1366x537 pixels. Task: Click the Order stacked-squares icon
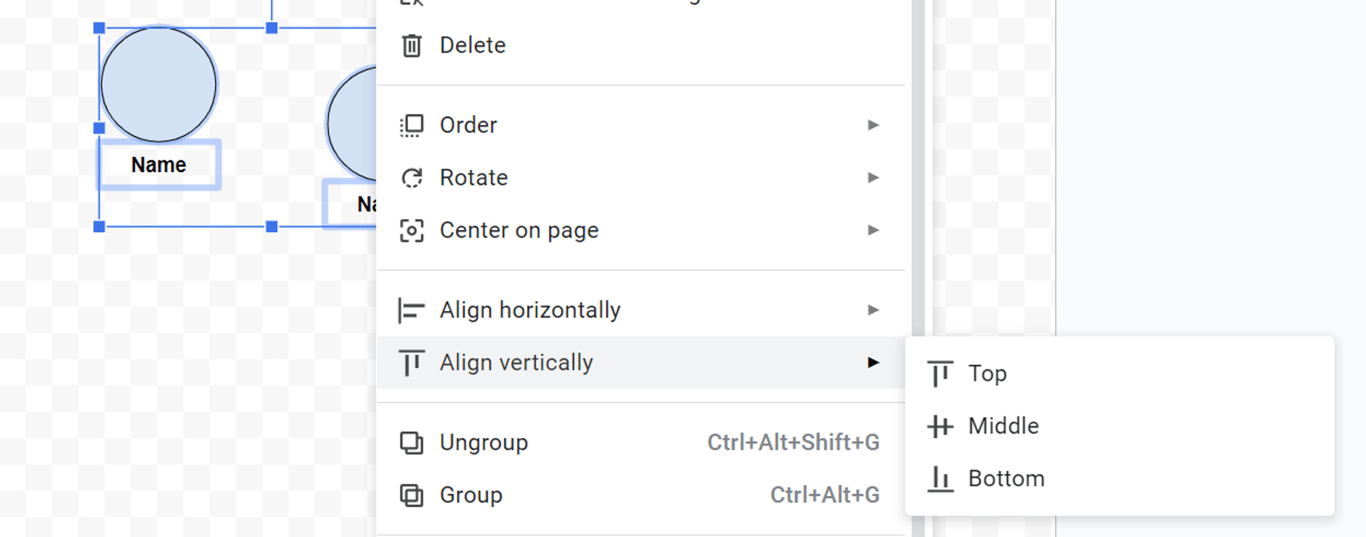[x=411, y=125]
